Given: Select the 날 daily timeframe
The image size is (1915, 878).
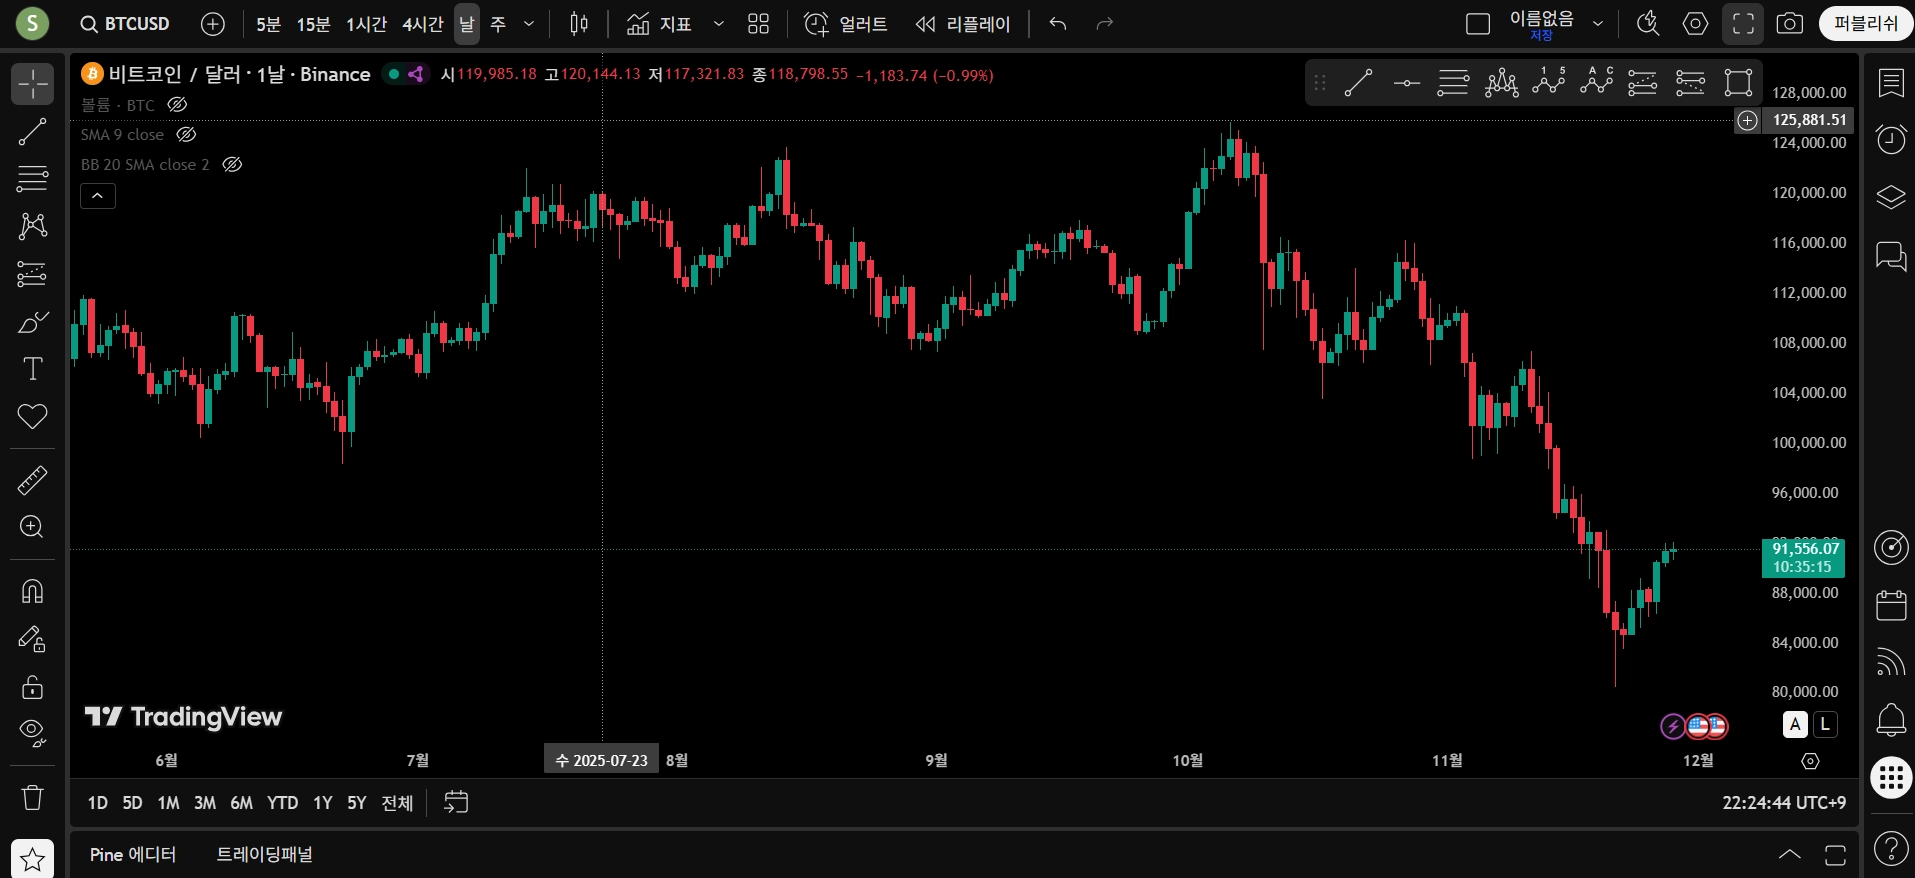Looking at the screenshot, I should tap(467, 24).
